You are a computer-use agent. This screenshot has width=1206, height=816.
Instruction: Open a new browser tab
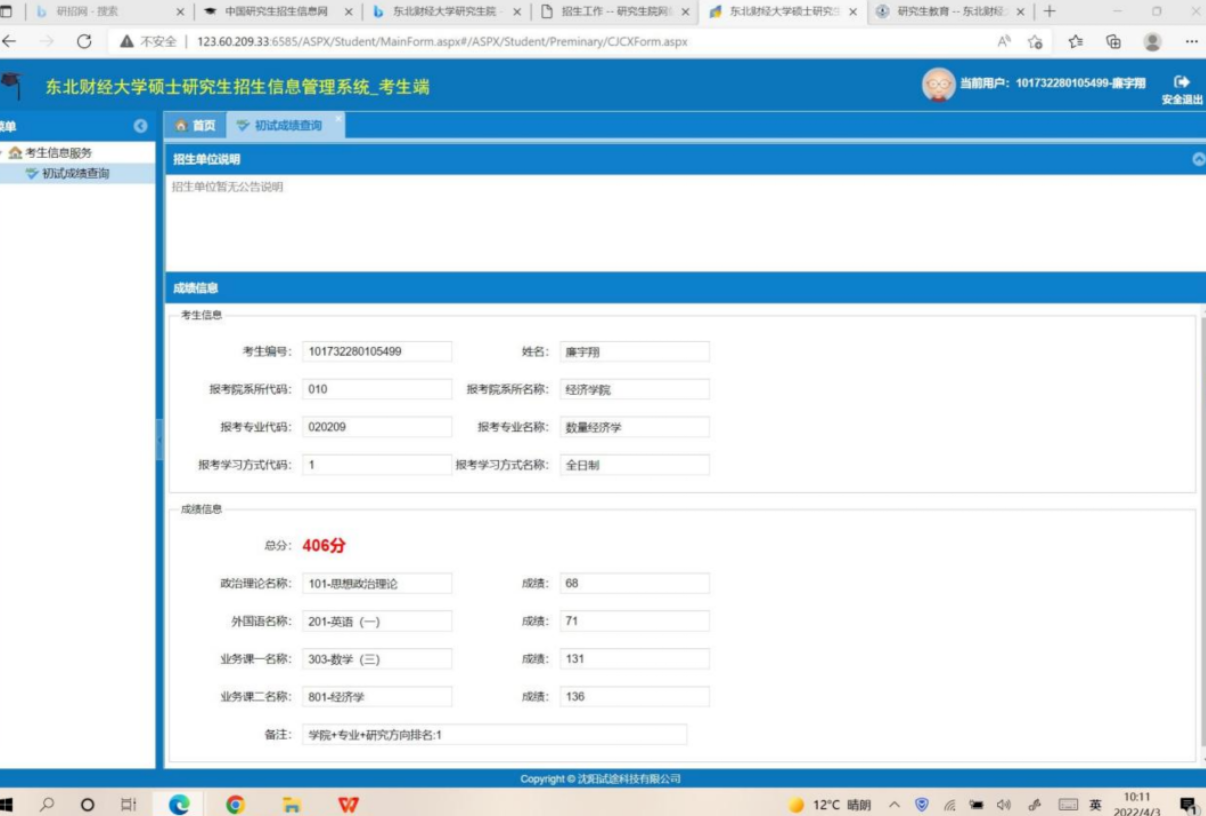pyautogui.click(x=1049, y=11)
